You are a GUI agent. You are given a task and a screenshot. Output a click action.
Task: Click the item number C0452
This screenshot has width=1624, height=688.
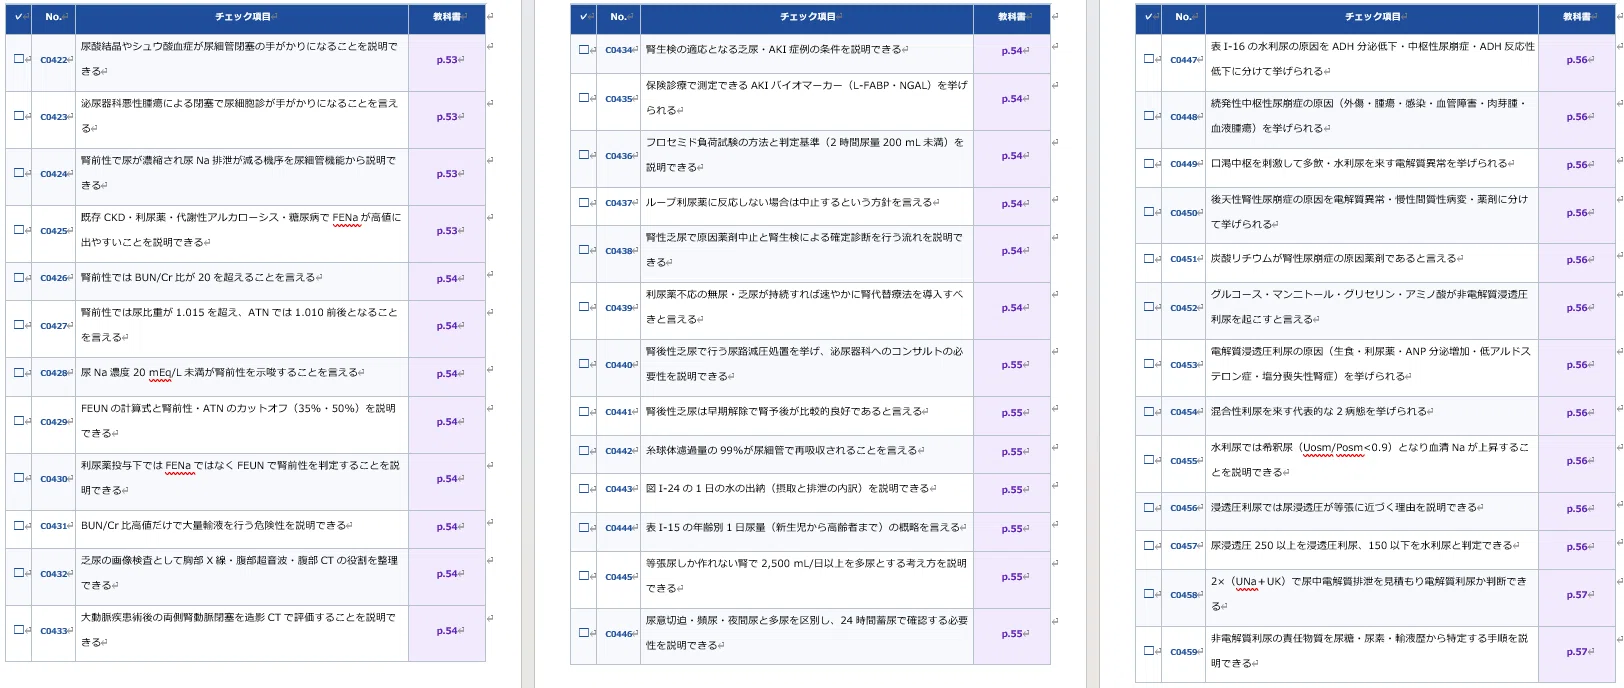[x=1183, y=308]
